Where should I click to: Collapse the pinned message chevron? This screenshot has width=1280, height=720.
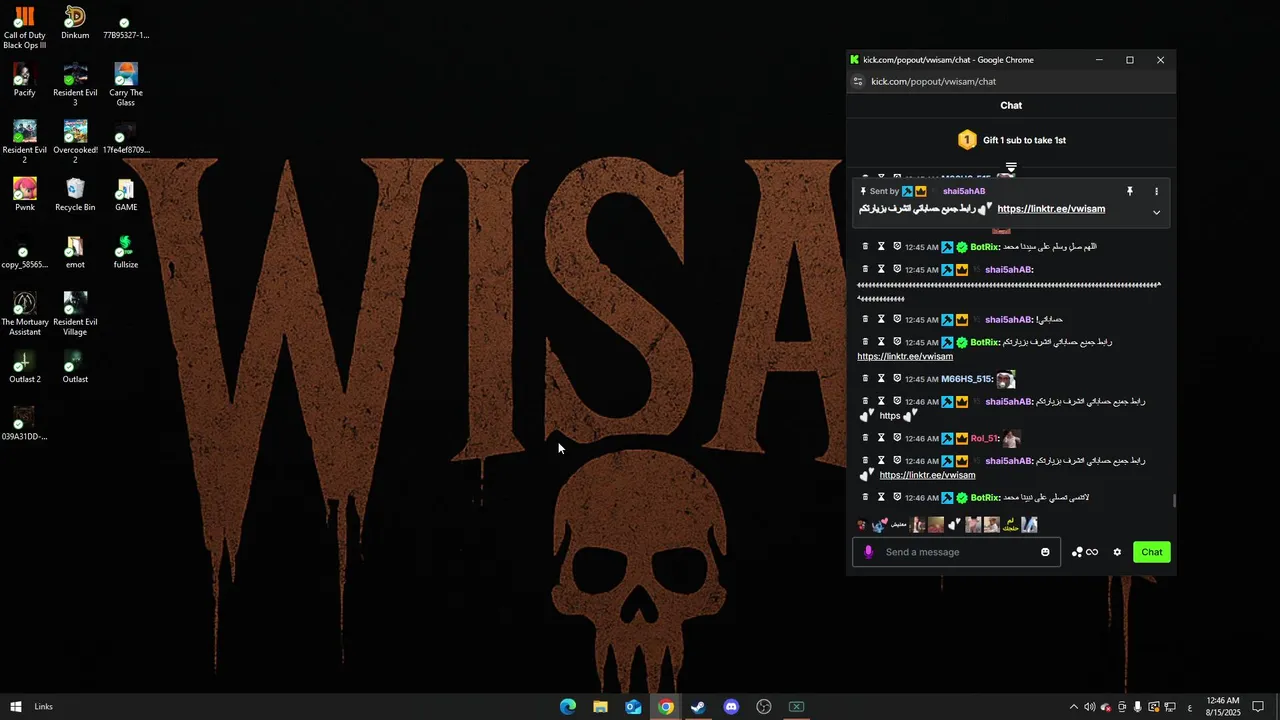point(1156,212)
